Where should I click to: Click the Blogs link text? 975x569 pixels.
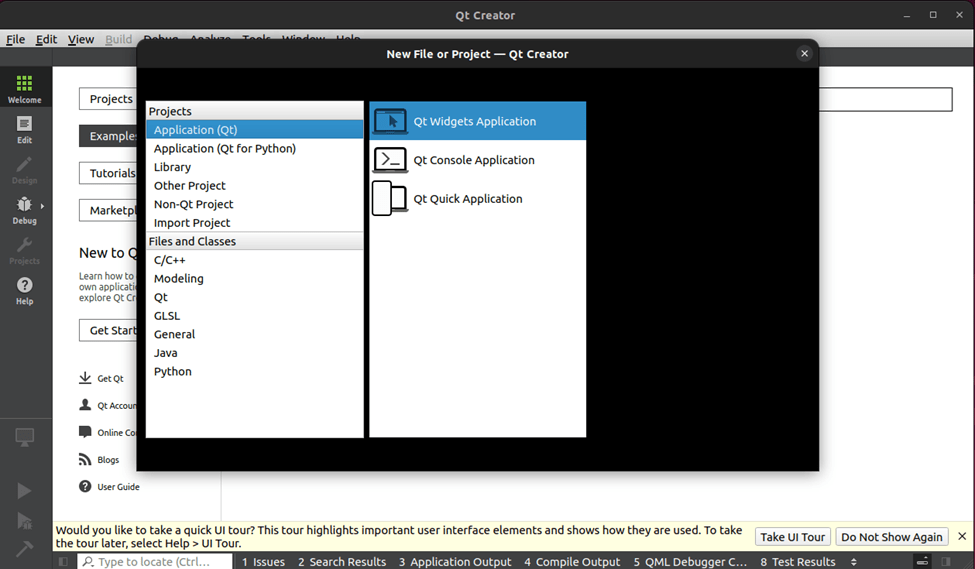pyautogui.click(x=108, y=460)
